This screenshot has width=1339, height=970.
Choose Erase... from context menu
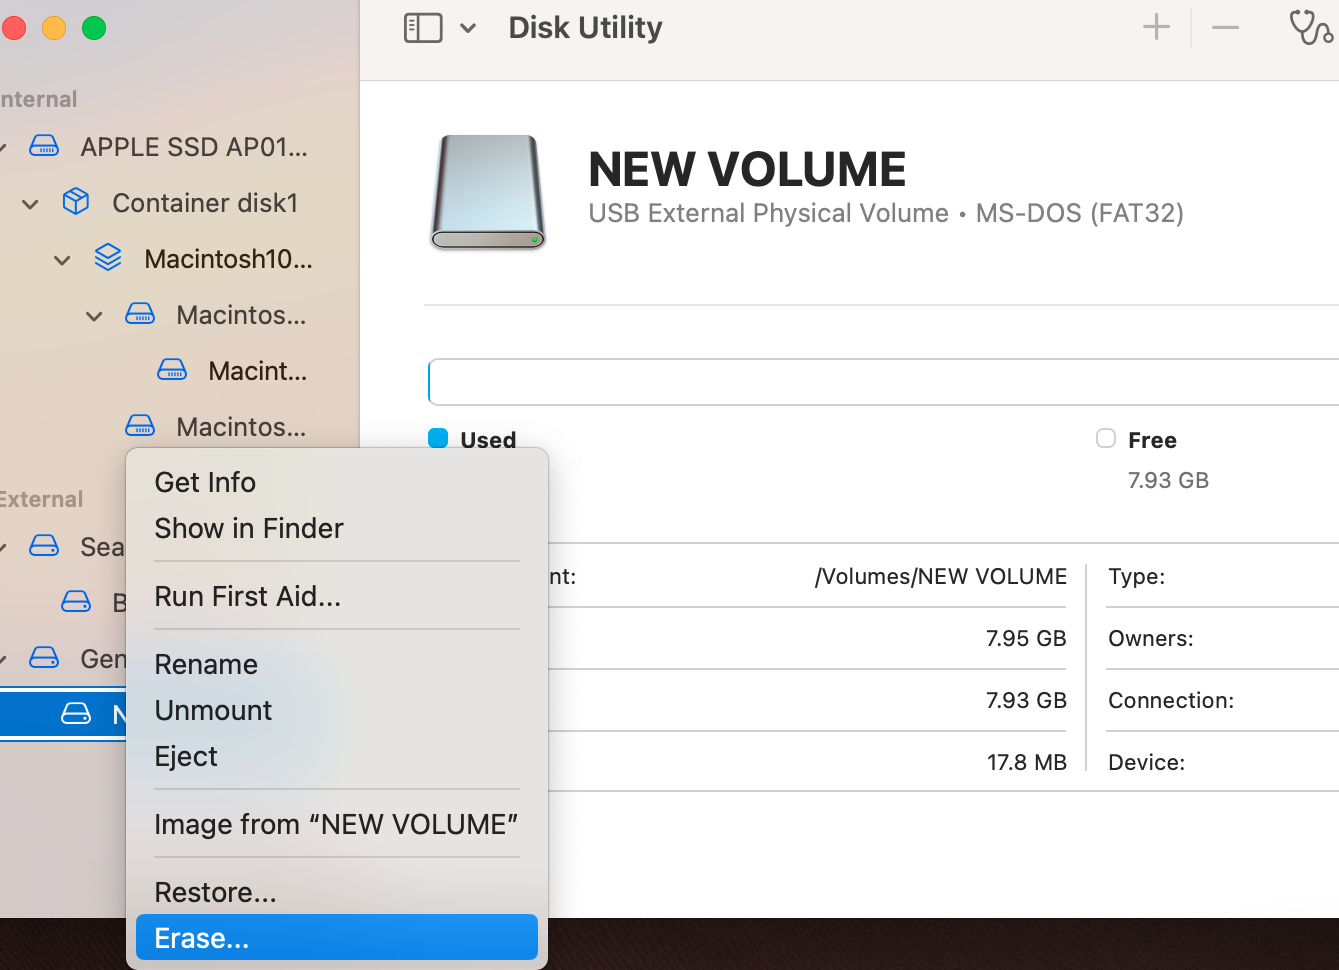[337, 938]
